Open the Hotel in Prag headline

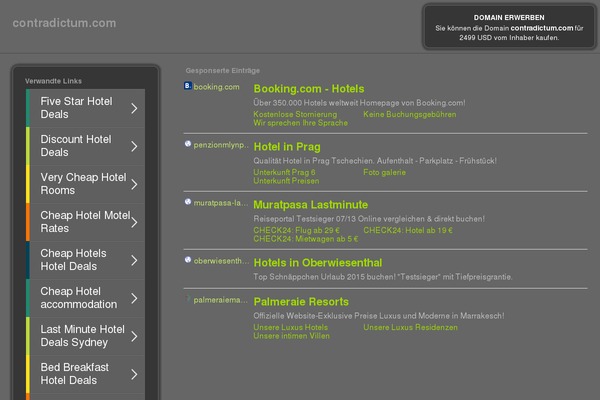coord(287,147)
